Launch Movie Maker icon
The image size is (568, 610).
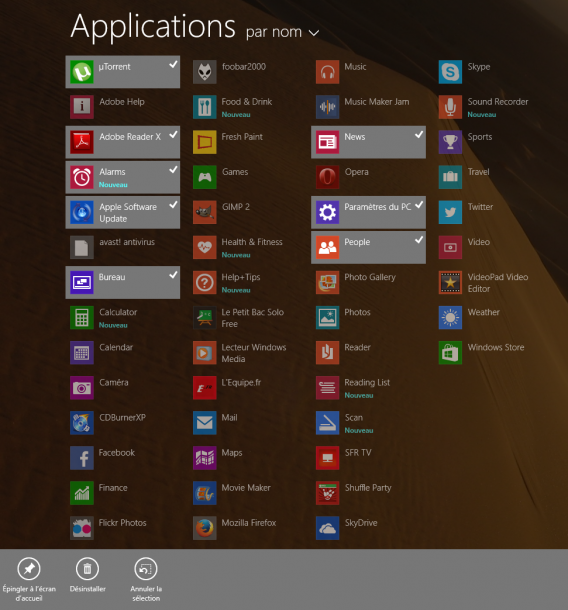coord(205,493)
